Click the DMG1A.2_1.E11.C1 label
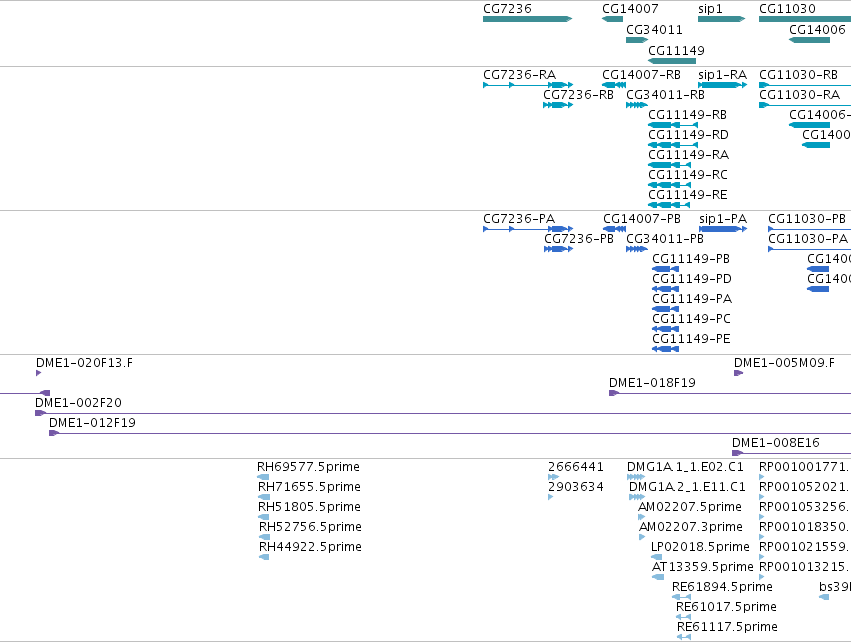 (687, 487)
